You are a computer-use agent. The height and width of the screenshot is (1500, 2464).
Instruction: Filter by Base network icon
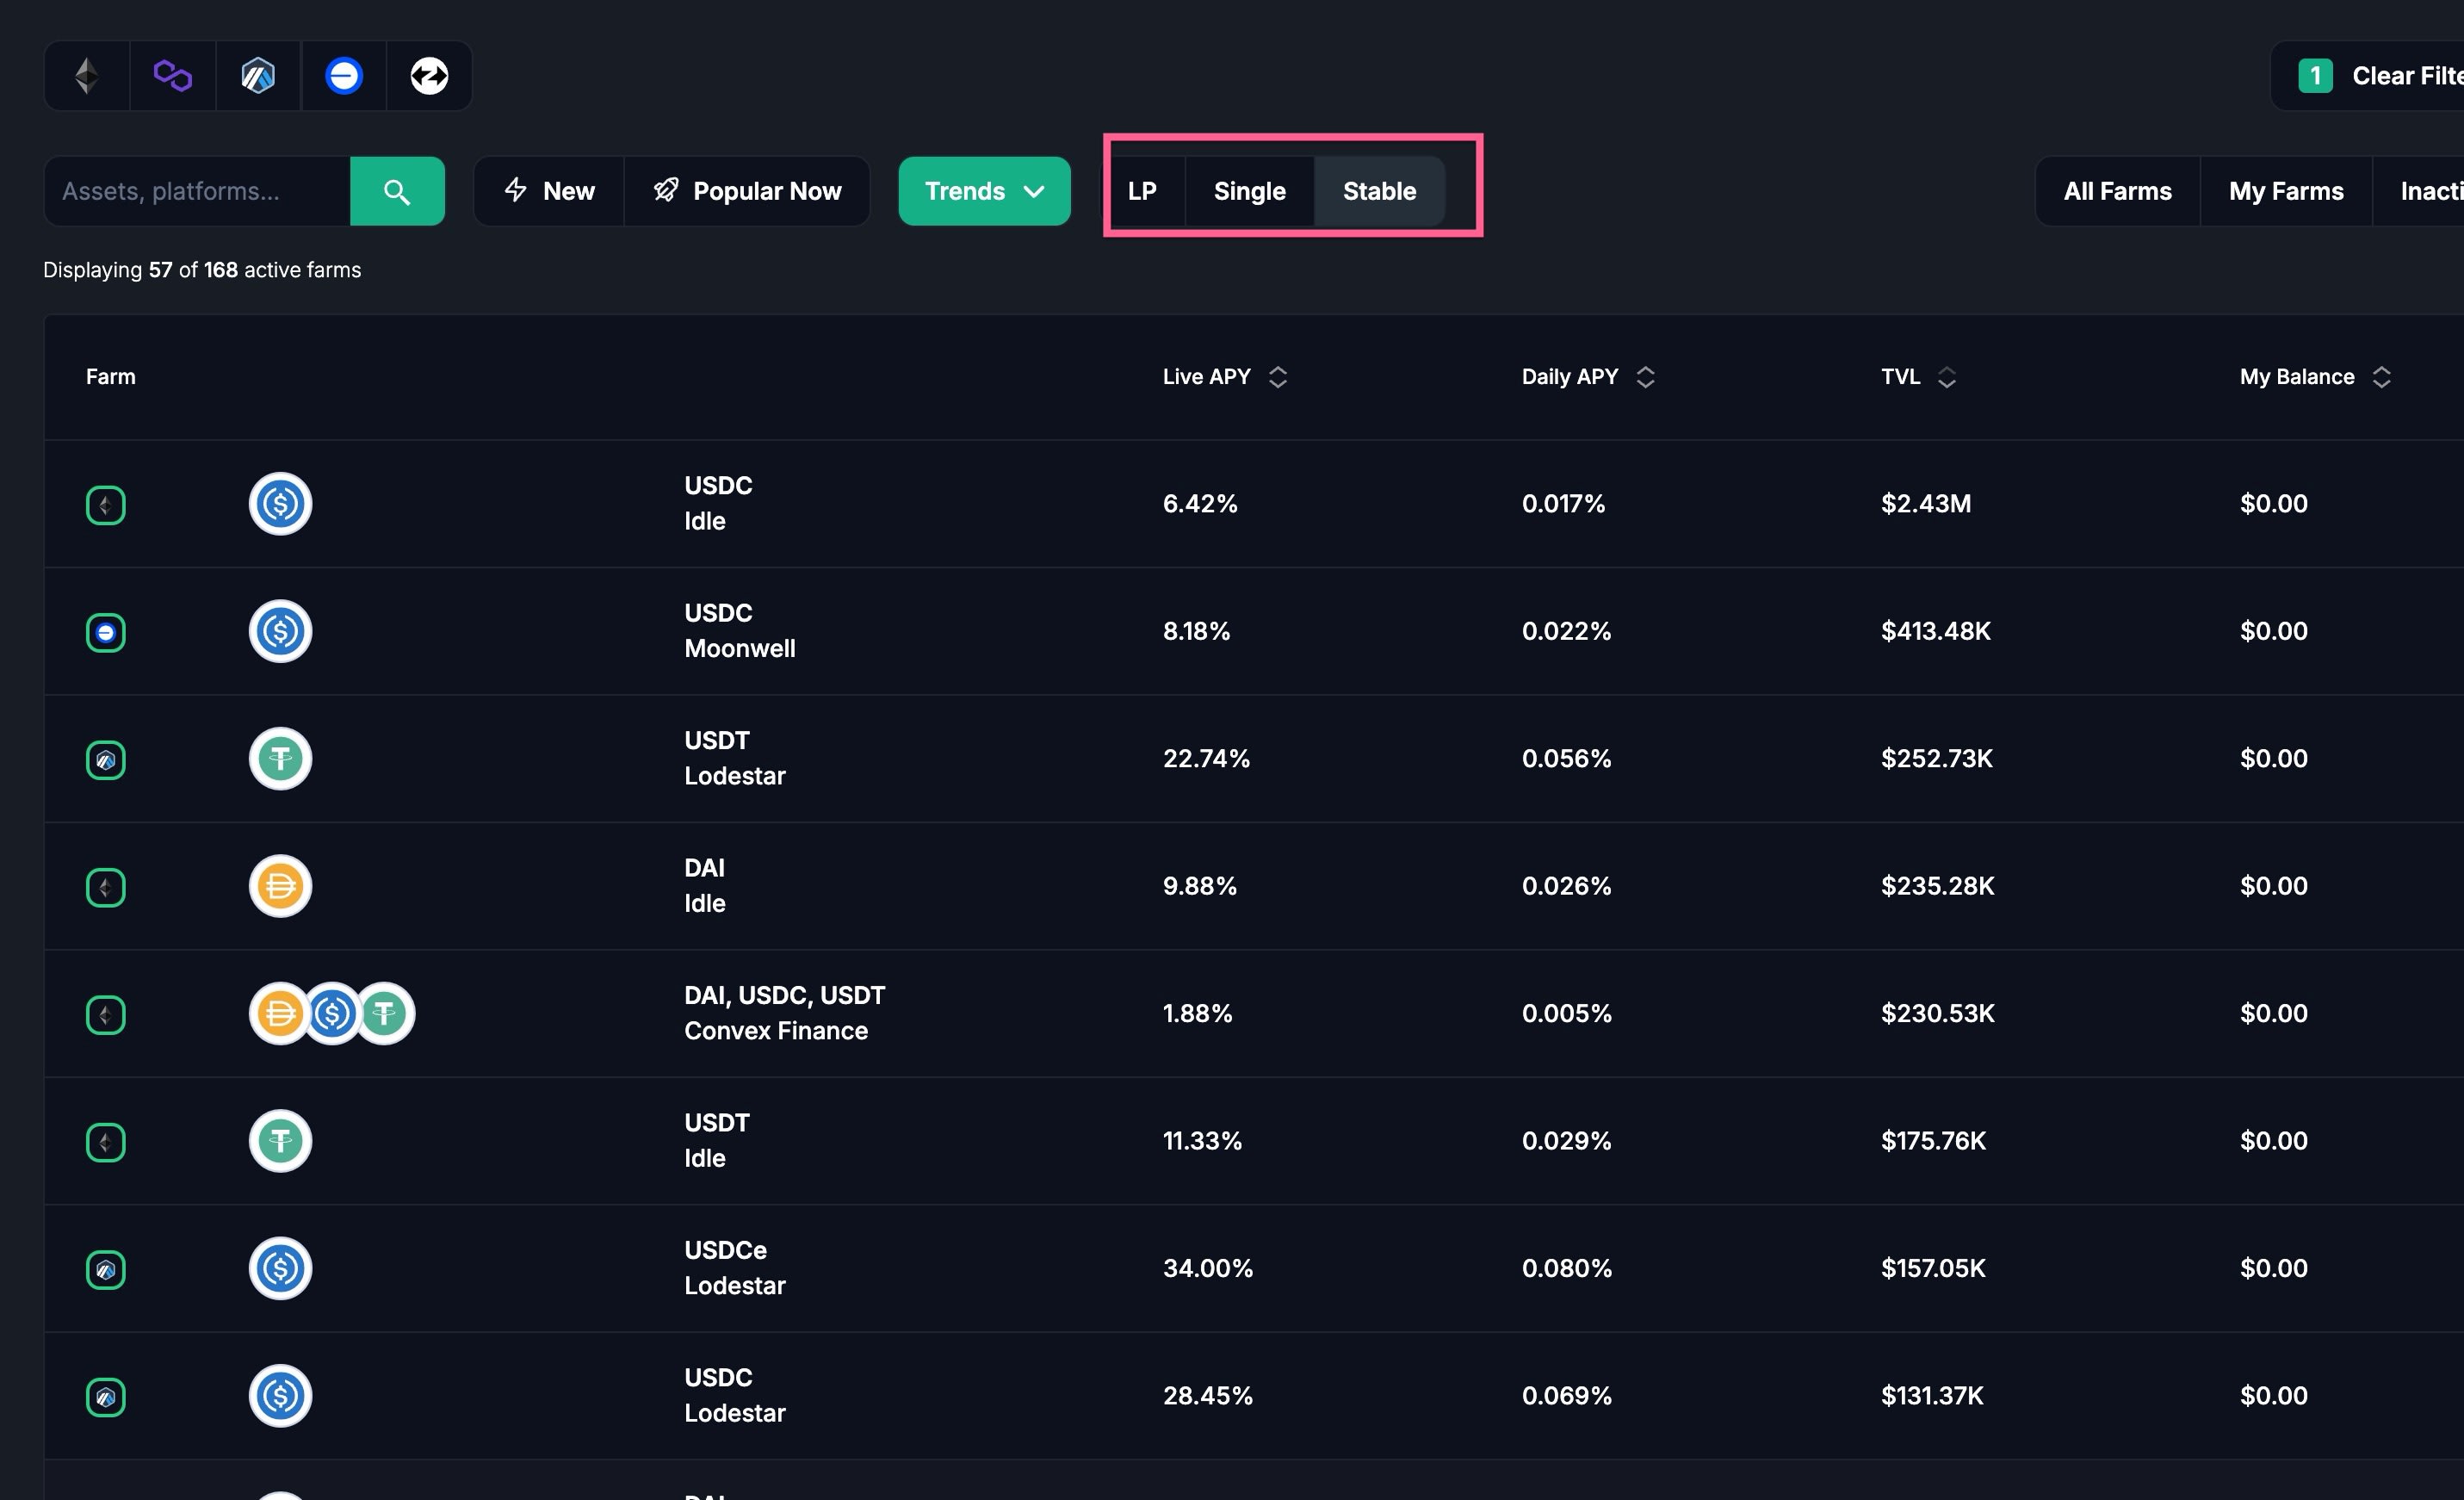click(343, 76)
